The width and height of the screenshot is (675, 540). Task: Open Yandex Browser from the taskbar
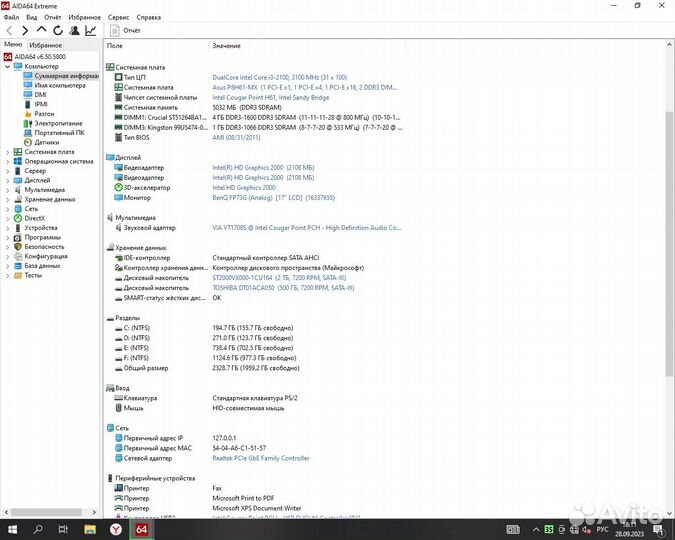pos(116,528)
